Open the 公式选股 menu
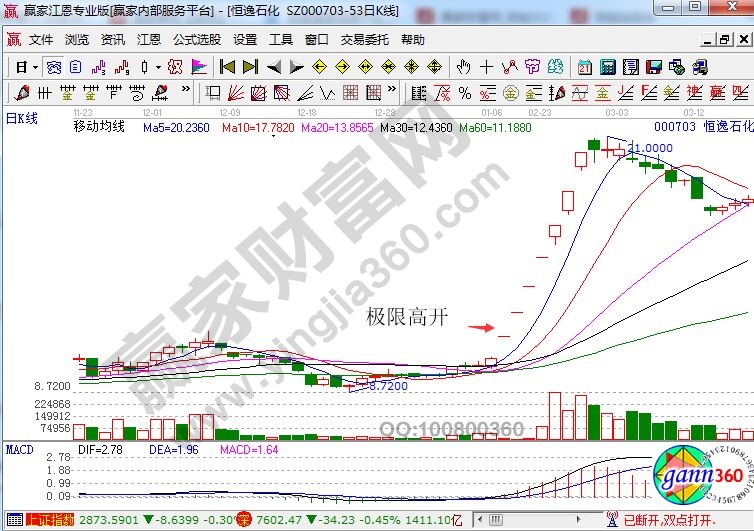Image resolution: width=754 pixels, height=531 pixels. click(196, 40)
